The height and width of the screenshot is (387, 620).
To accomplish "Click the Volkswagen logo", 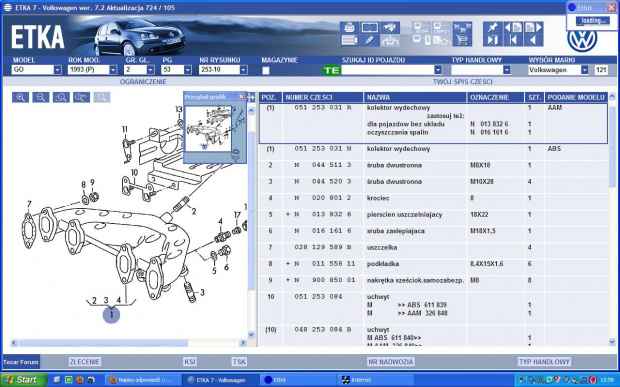I will [x=582, y=40].
